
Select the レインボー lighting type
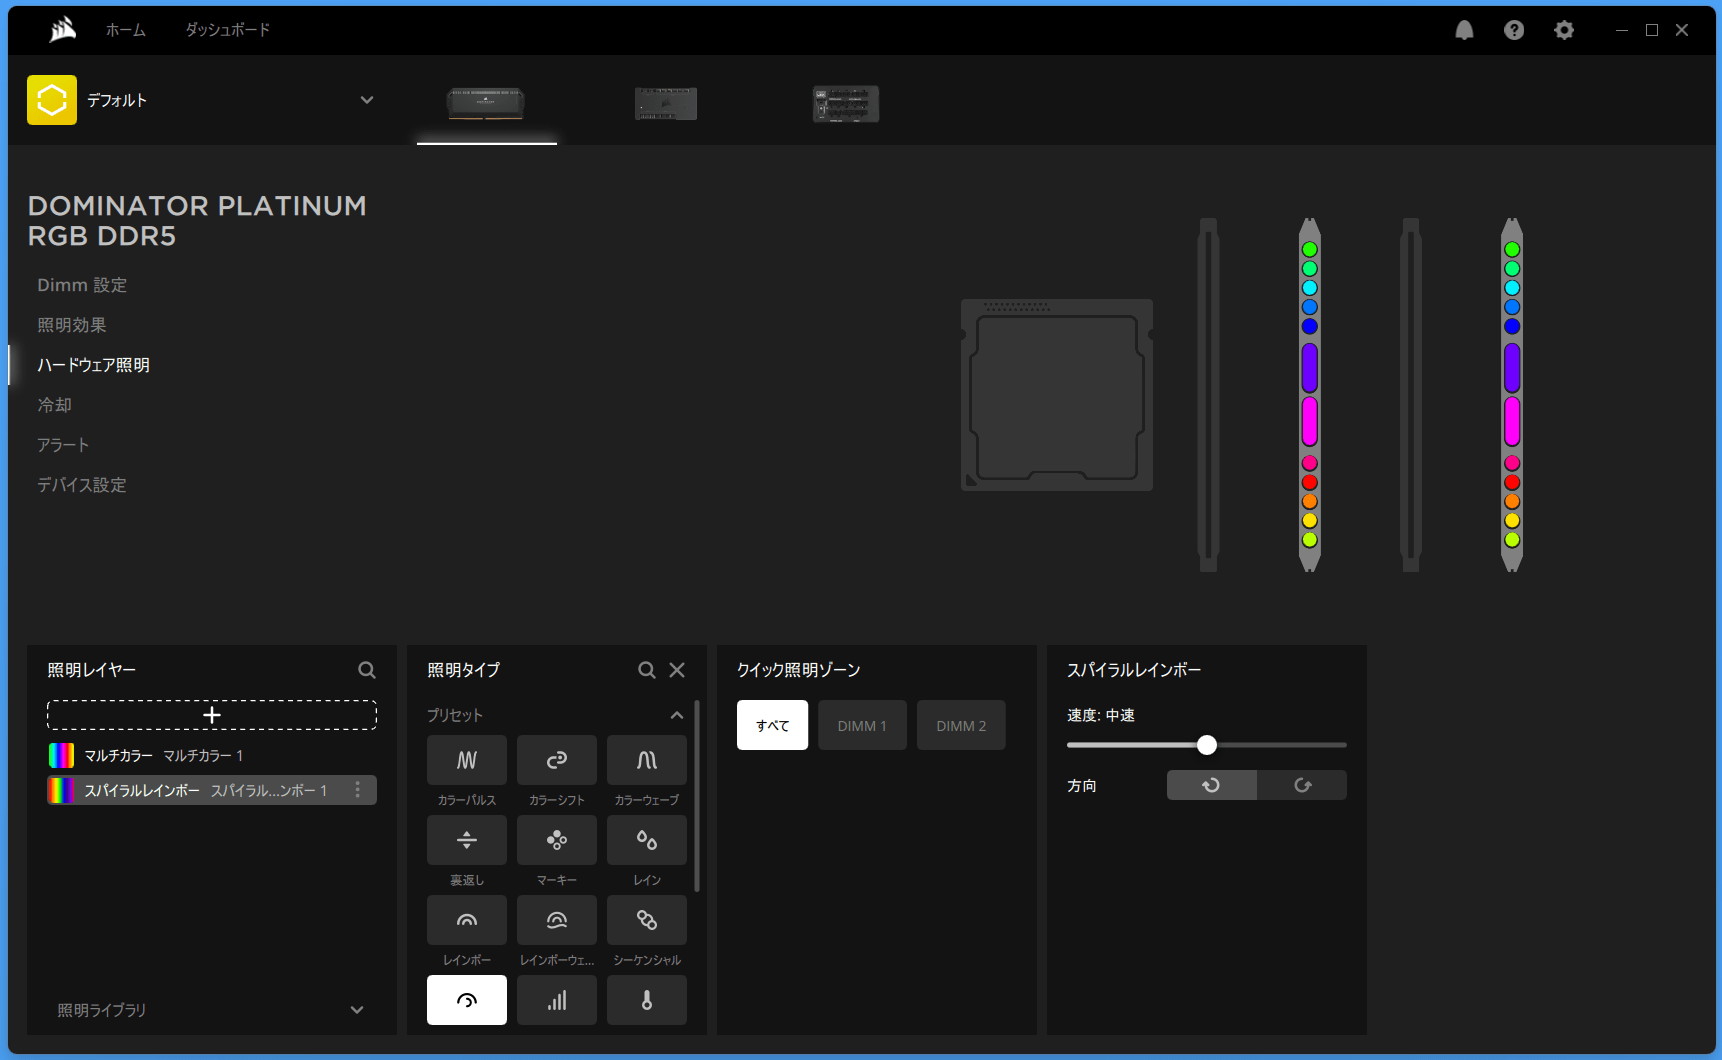(x=467, y=920)
